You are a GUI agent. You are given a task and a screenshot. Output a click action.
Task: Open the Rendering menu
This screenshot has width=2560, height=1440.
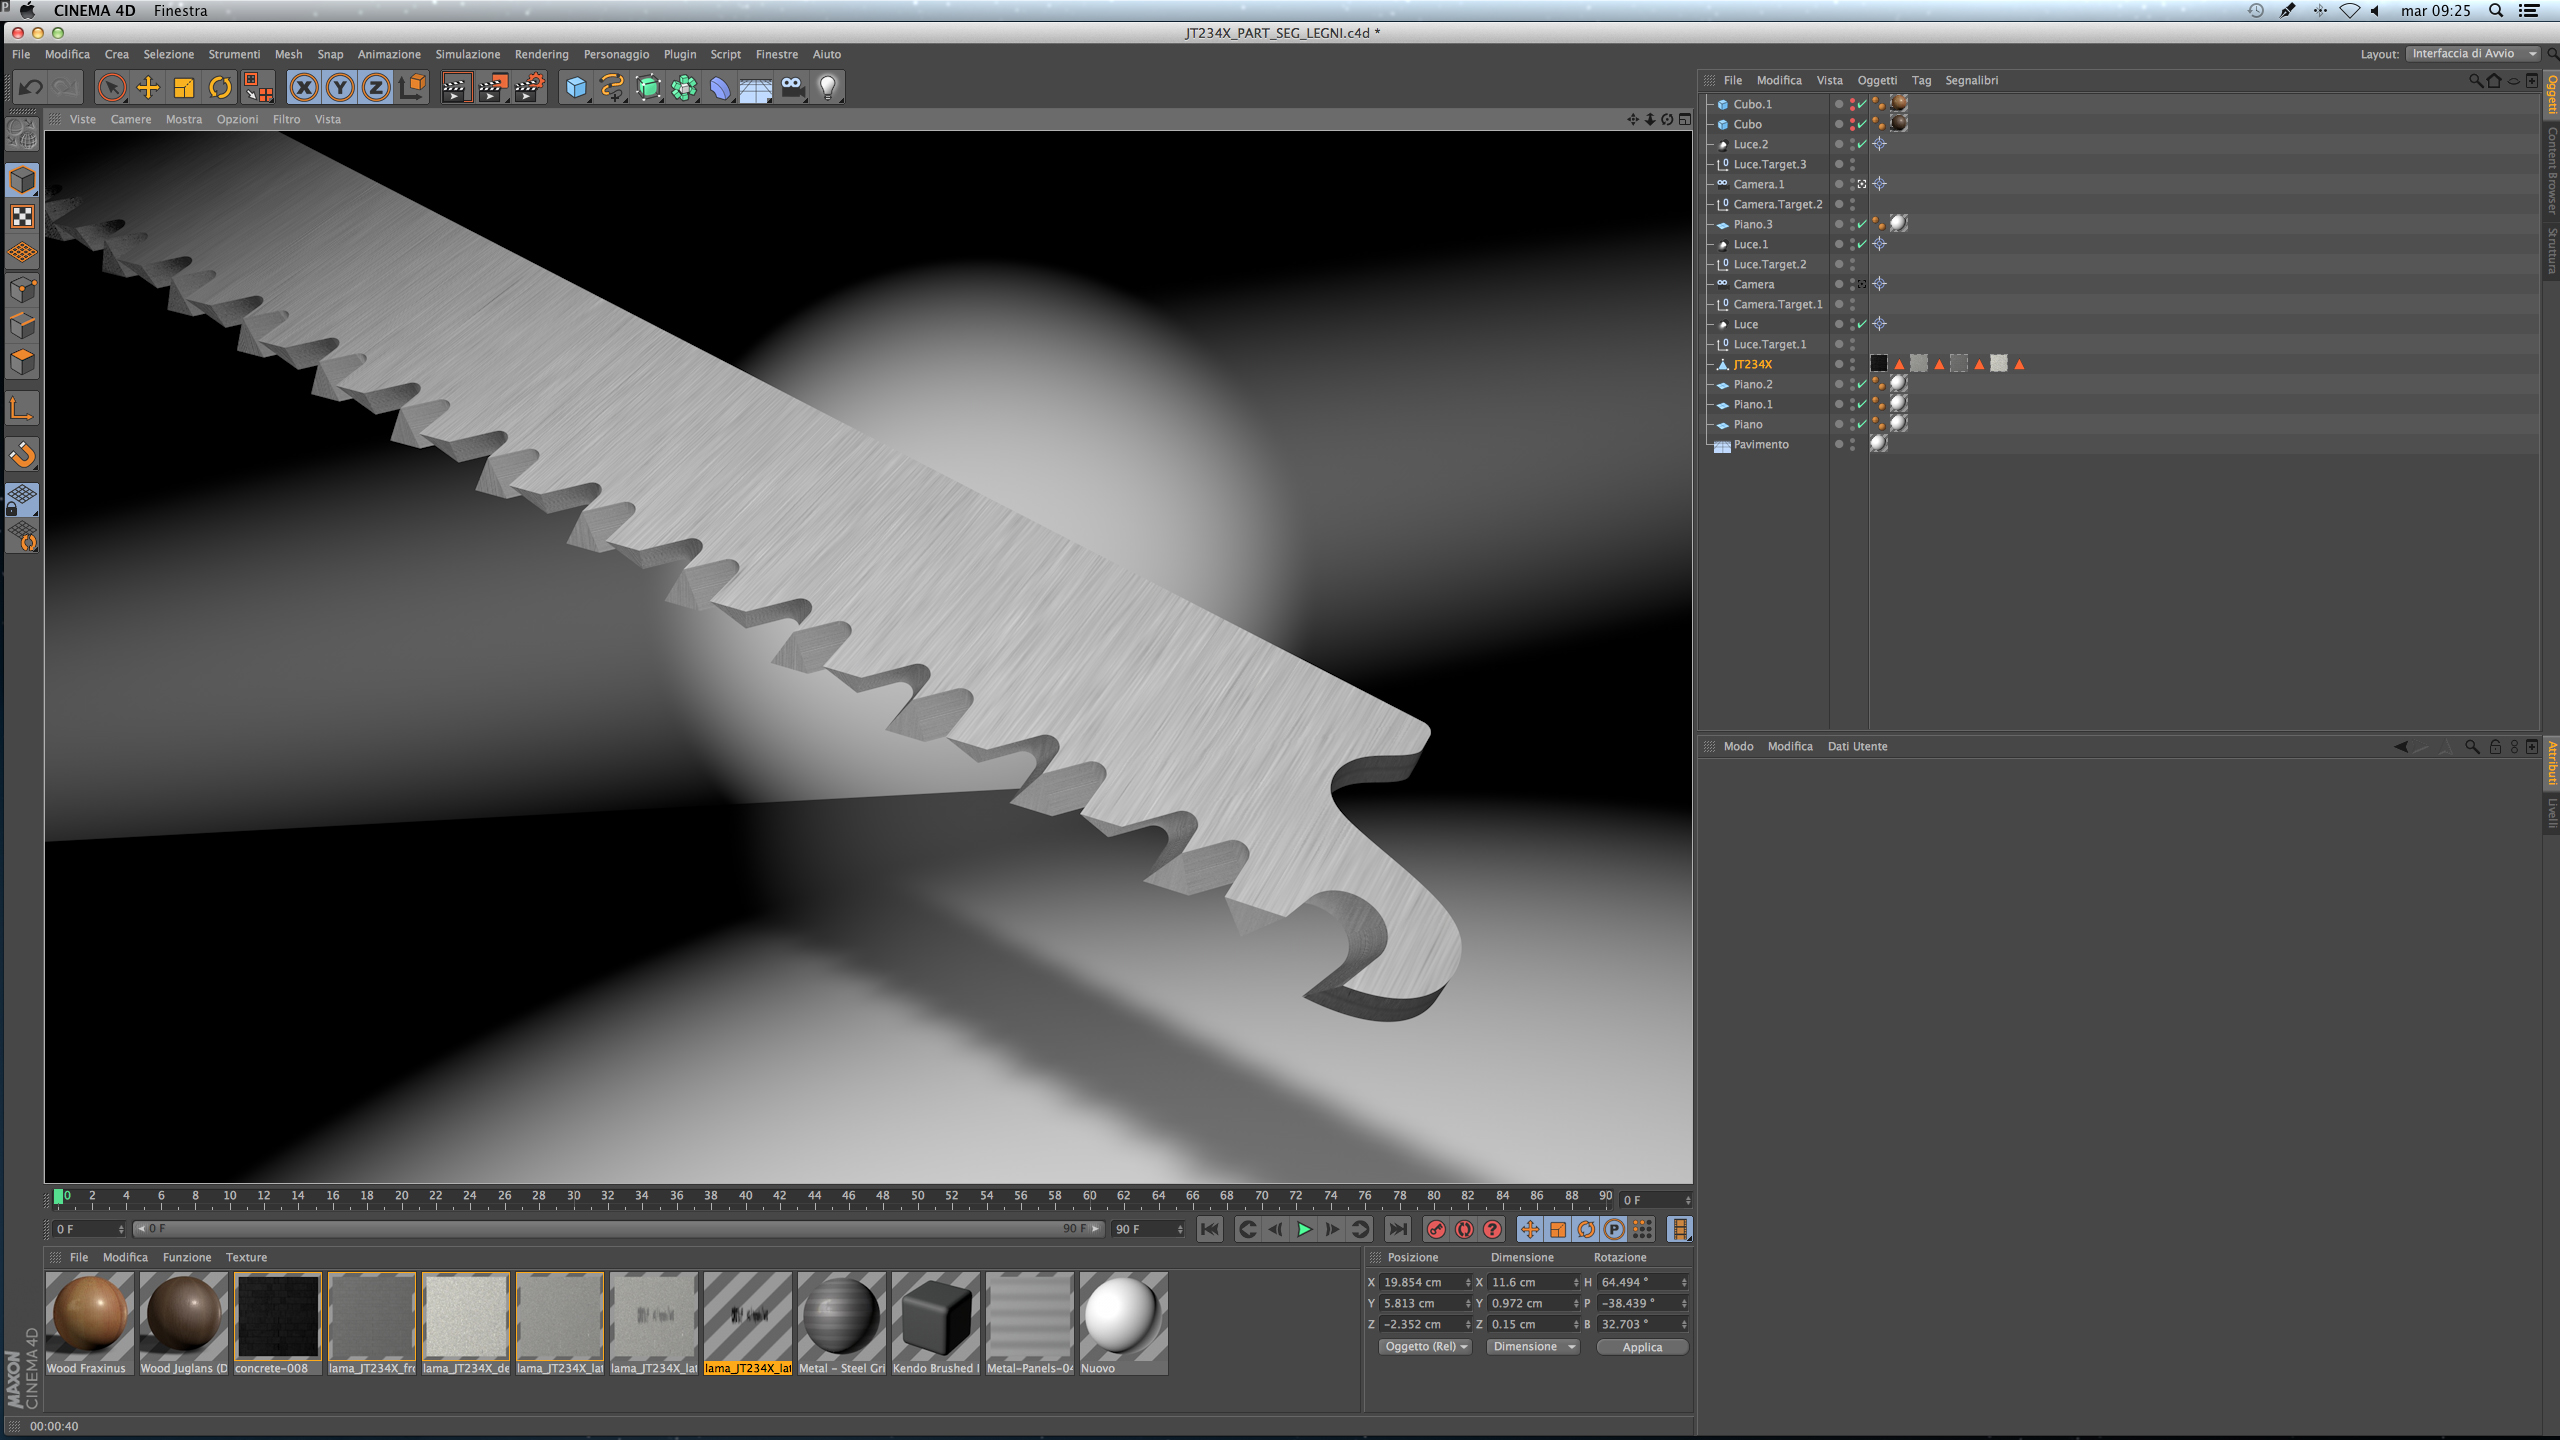541,54
